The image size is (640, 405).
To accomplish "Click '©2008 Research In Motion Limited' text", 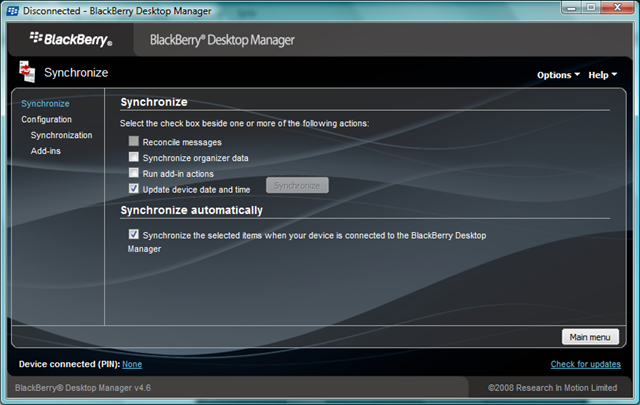I will pyautogui.click(x=553, y=387).
